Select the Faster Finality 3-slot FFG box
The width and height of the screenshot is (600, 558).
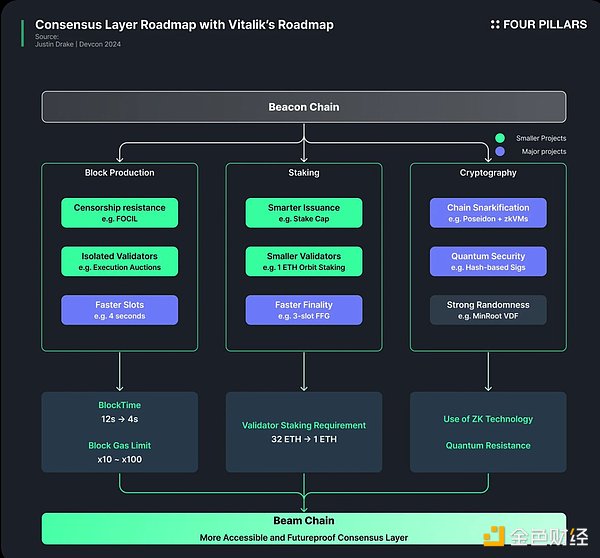[303, 310]
